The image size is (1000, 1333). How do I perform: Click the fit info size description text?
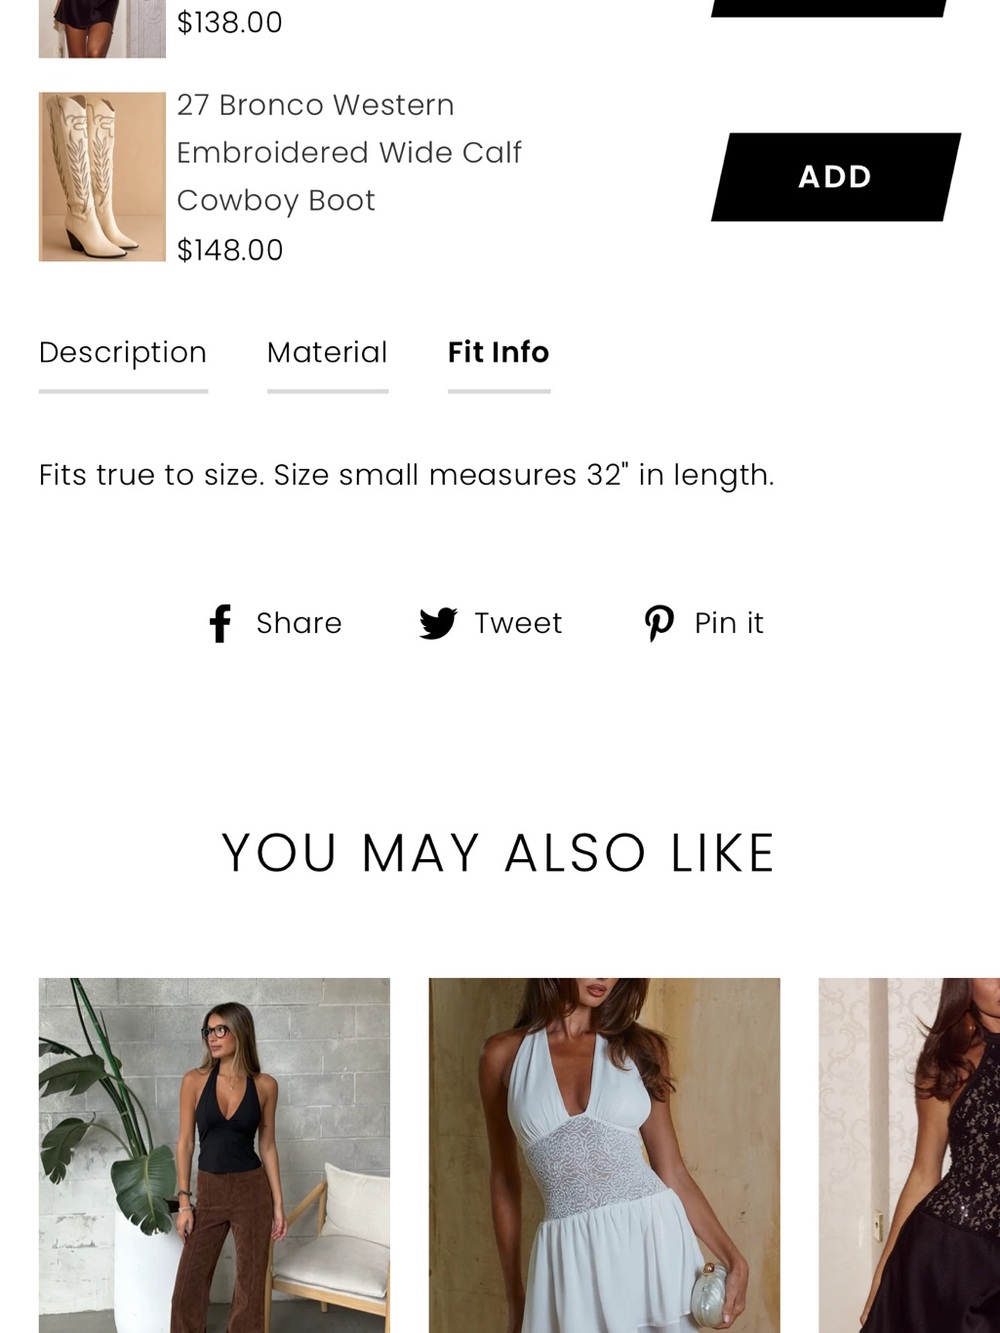pyautogui.click(x=407, y=475)
